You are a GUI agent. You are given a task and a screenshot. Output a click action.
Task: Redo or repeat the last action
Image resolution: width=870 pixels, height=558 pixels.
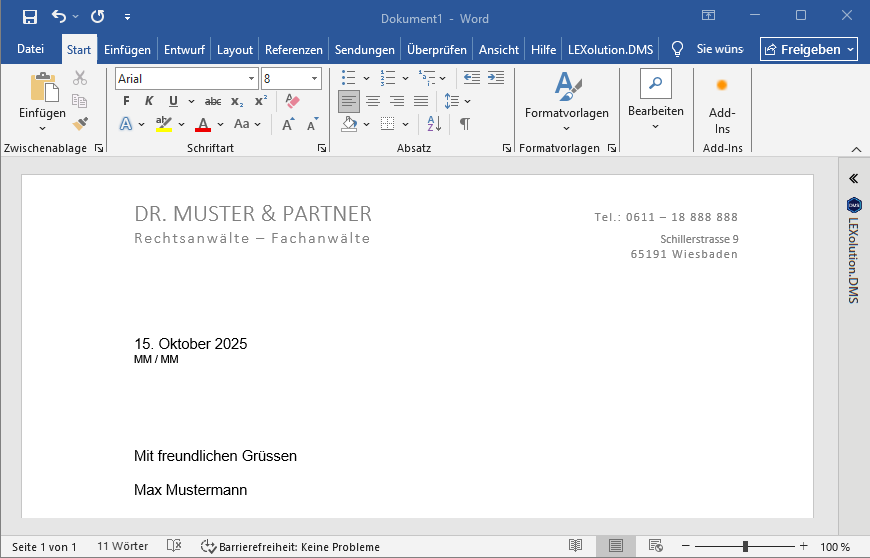[x=98, y=17]
